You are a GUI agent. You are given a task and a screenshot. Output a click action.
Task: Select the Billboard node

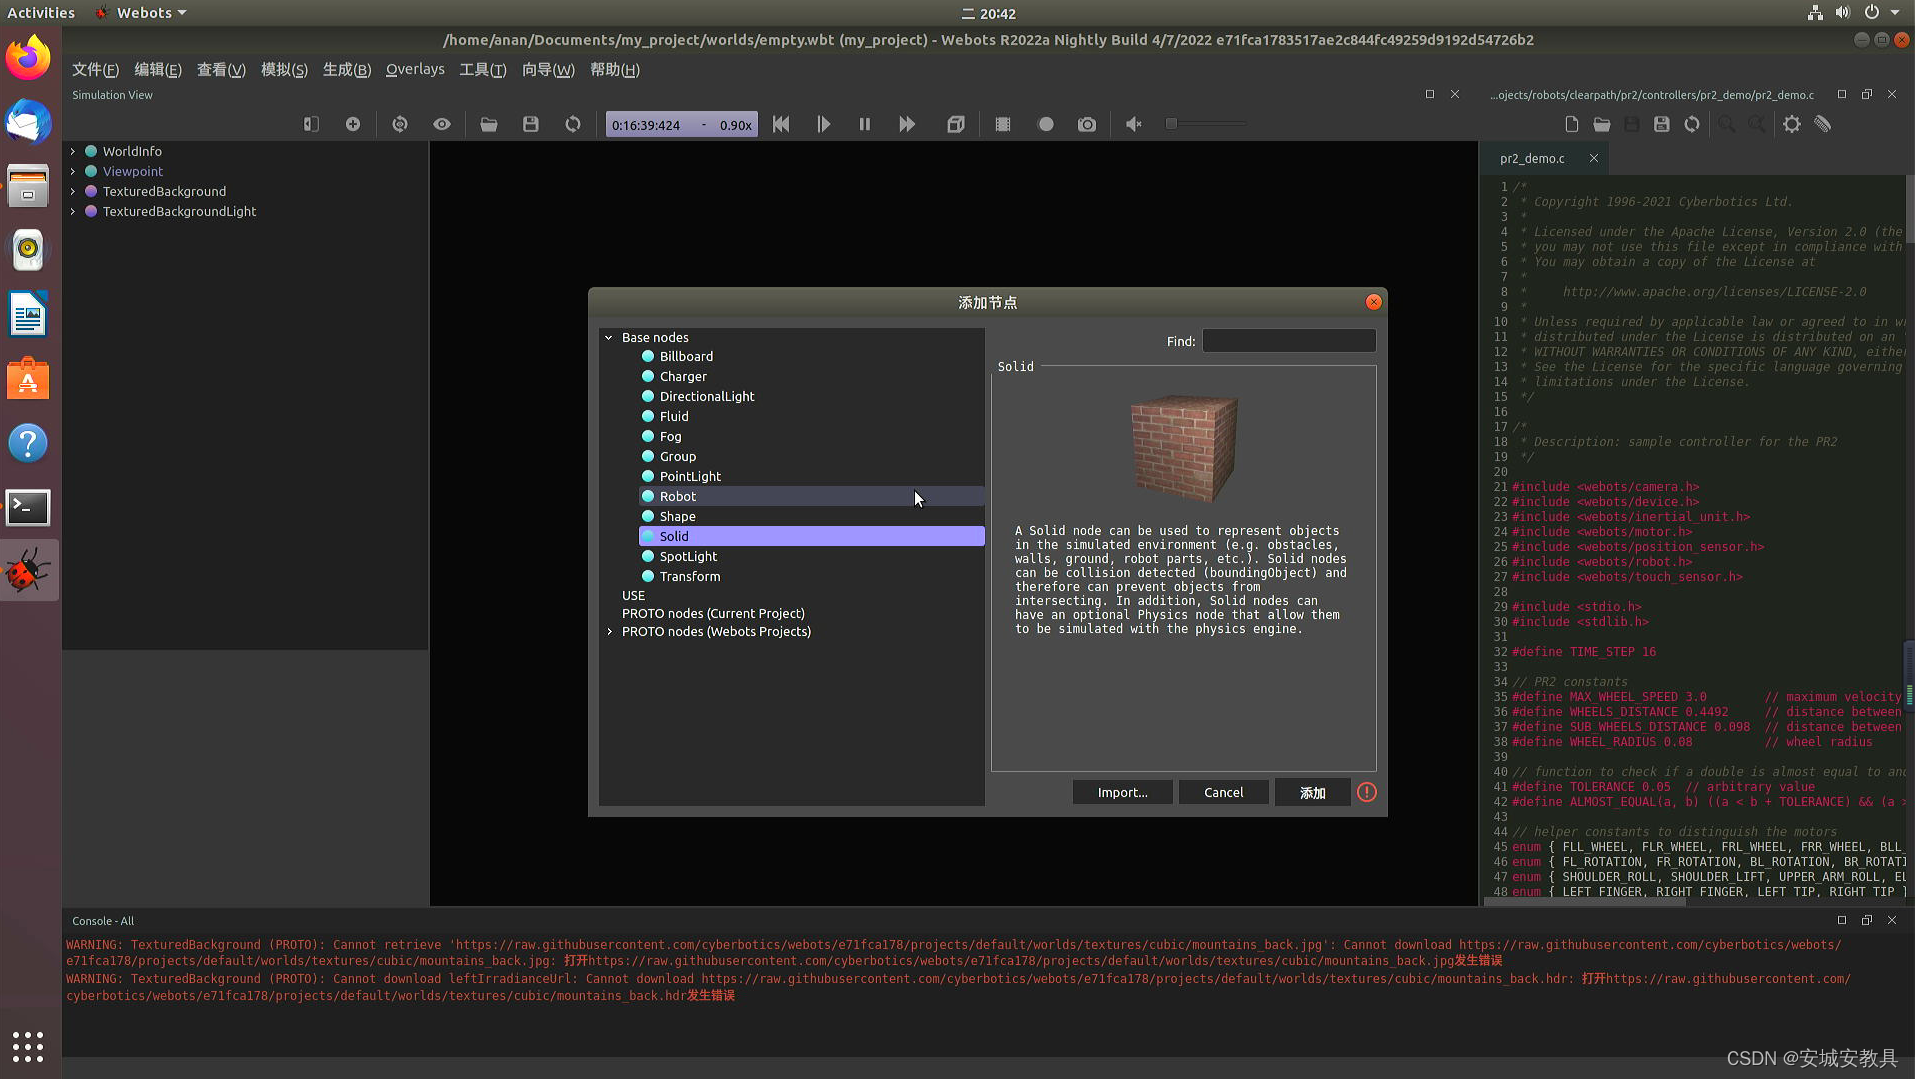coord(811,356)
